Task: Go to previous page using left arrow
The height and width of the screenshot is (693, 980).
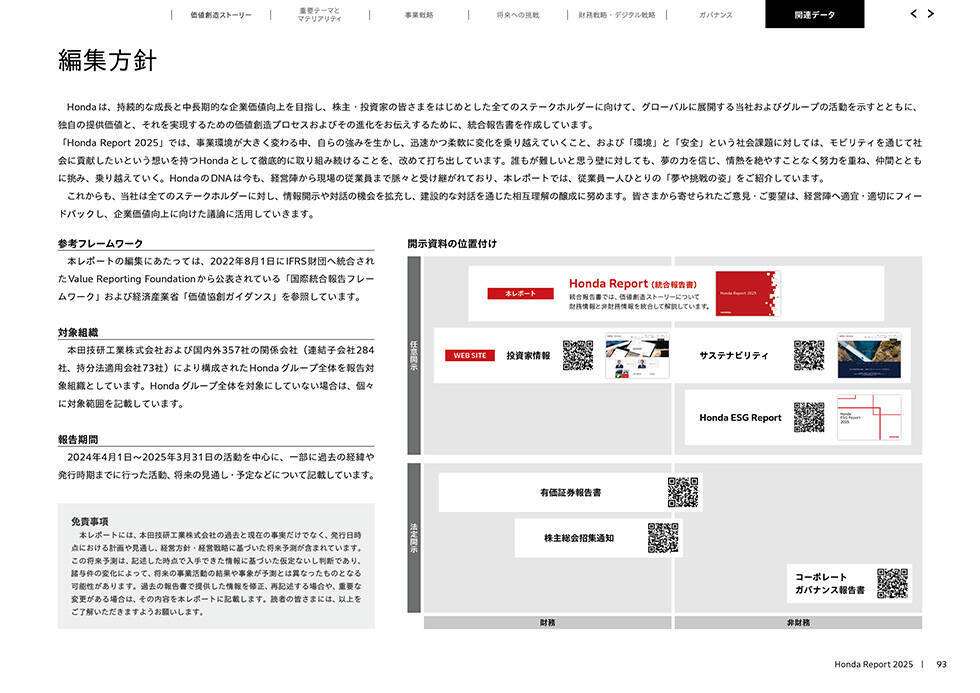Action: [914, 14]
